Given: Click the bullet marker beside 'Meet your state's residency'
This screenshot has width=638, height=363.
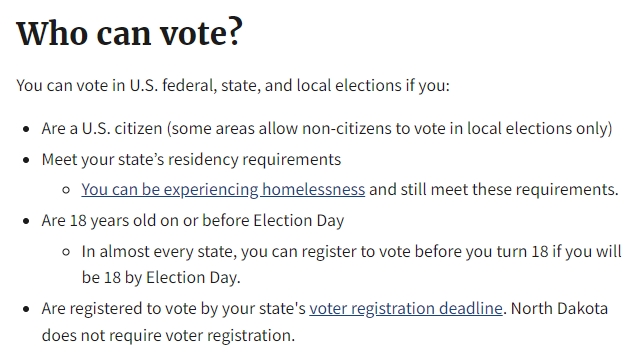Looking at the screenshot, I should click(x=26, y=160).
